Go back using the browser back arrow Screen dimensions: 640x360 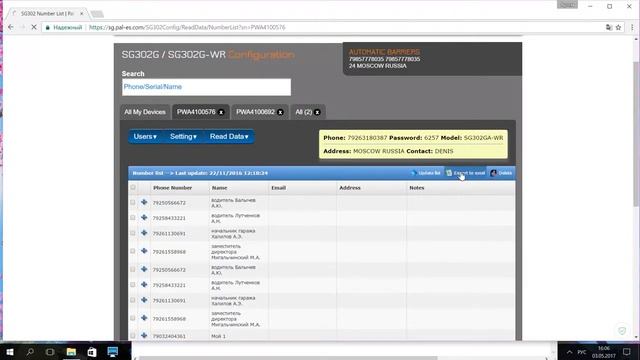click(11, 27)
